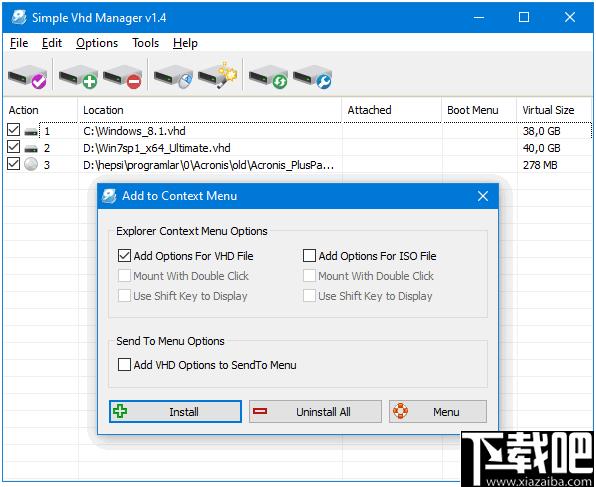Sort by the Attached column header
The image size is (596, 487).
pos(392,110)
